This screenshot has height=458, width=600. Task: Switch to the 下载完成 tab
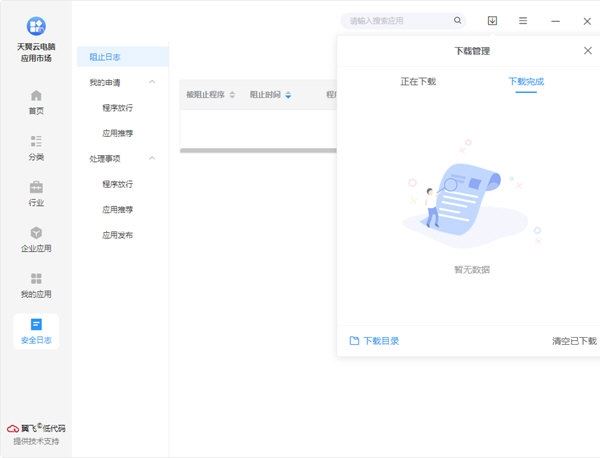[x=526, y=81]
